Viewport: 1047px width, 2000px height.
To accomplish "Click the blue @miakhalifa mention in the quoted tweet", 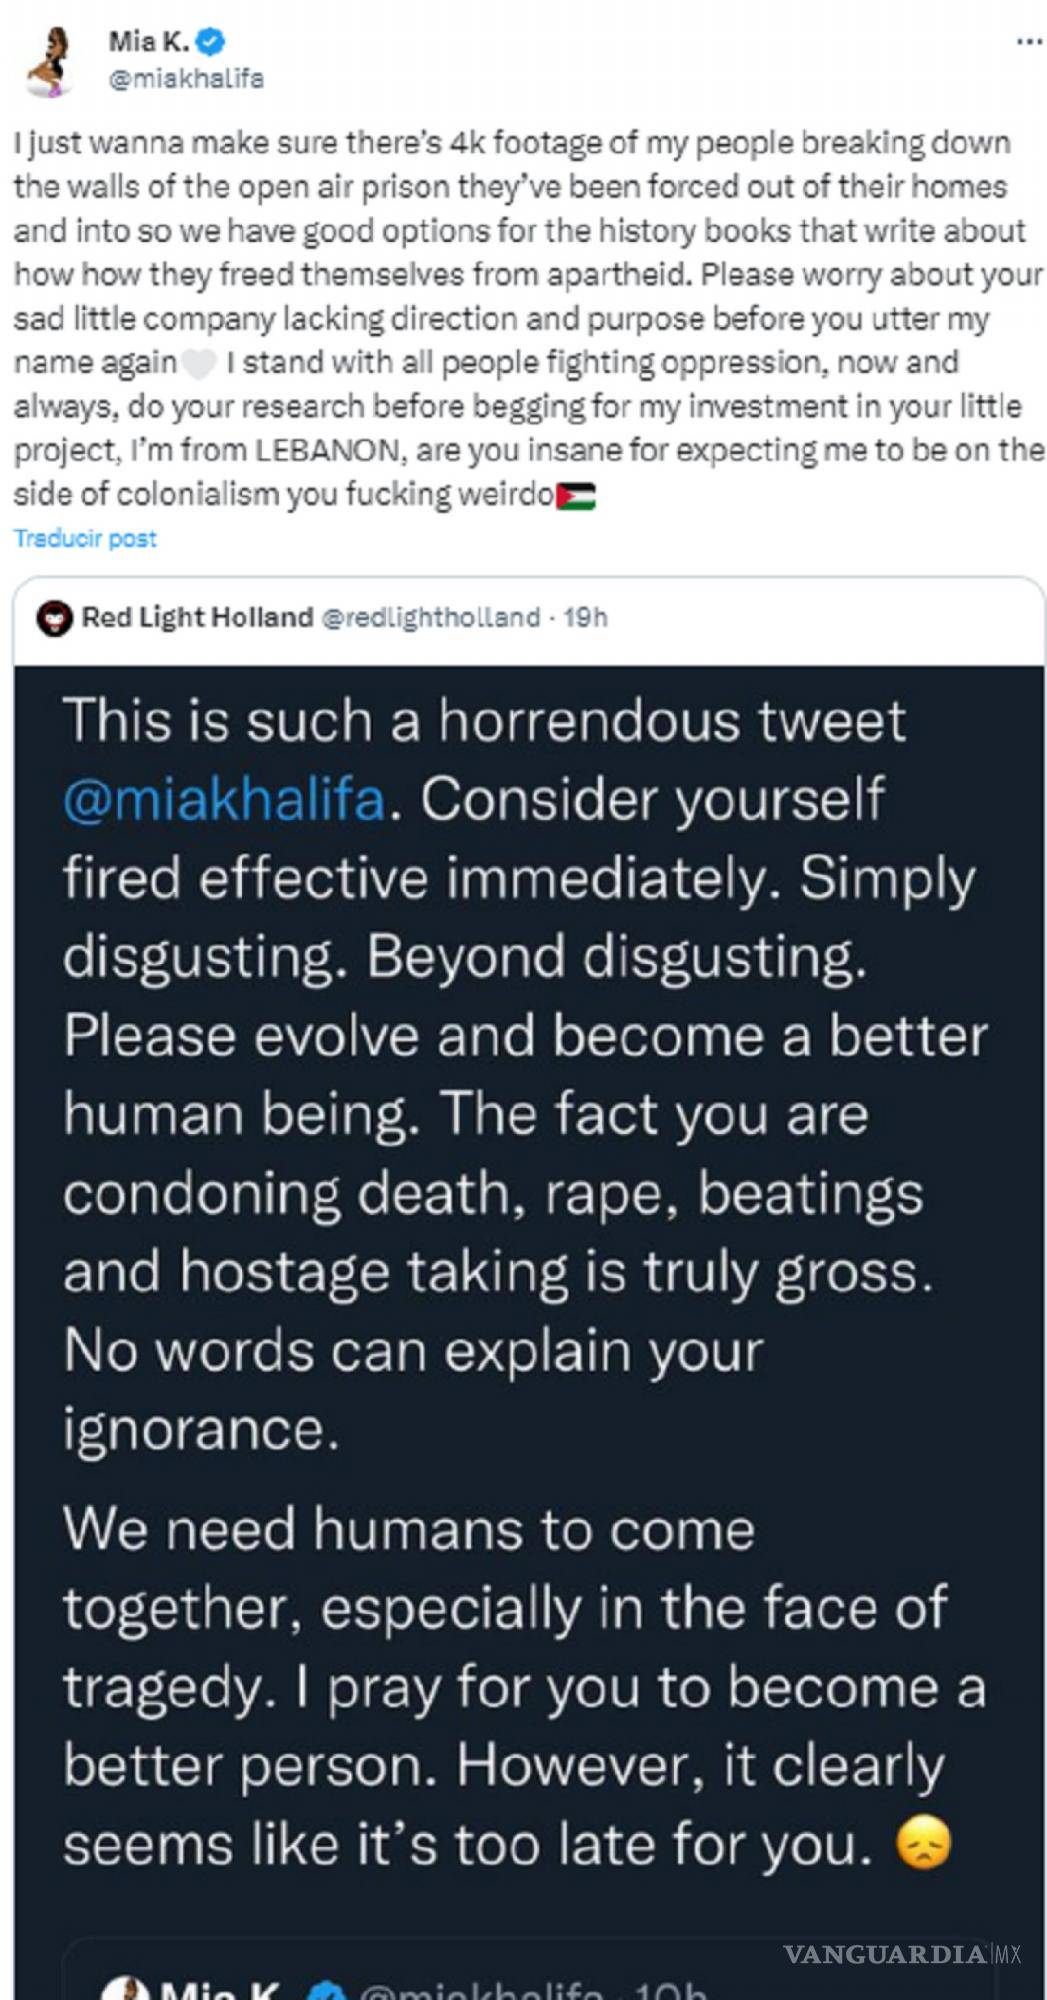I will point(224,800).
